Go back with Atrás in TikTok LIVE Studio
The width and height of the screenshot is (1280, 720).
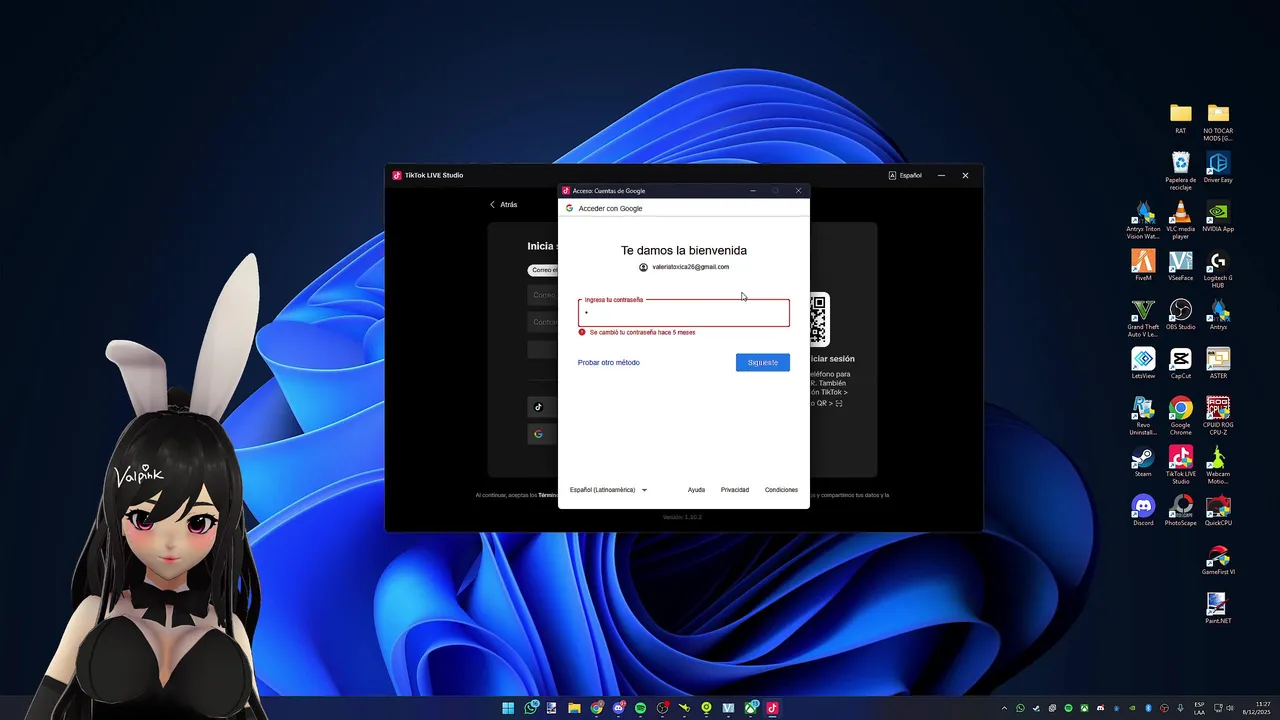[x=503, y=204]
